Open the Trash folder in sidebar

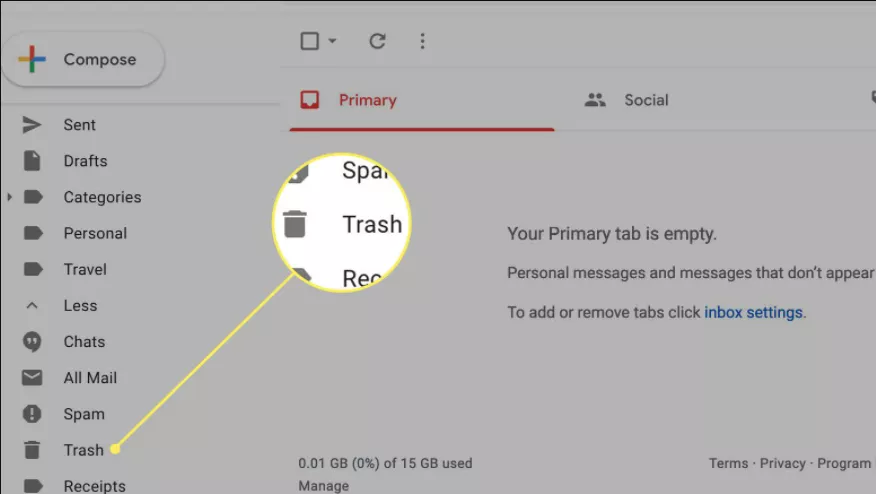pos(83,450)
